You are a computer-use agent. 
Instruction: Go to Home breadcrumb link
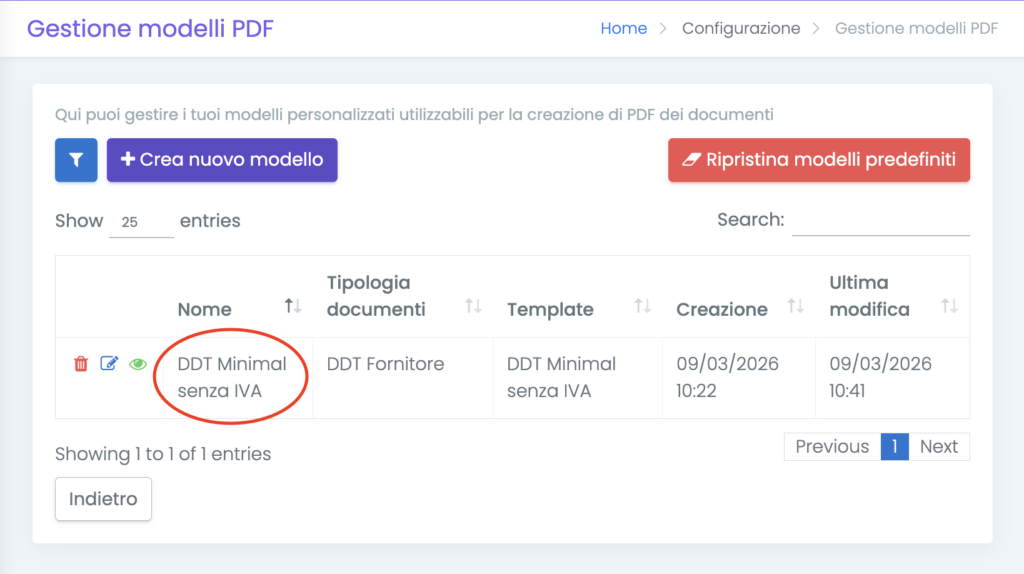(x=623, y=28)
